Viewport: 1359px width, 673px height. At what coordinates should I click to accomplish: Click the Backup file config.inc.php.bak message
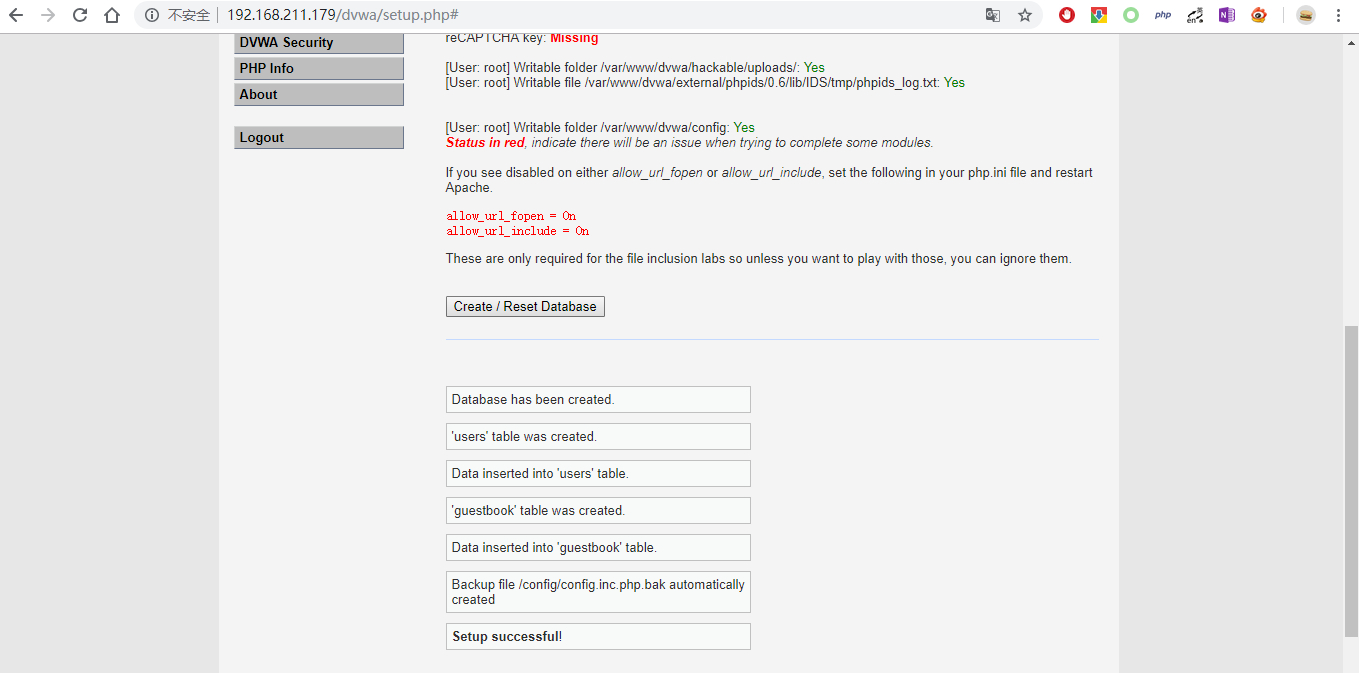coord(598,592)
